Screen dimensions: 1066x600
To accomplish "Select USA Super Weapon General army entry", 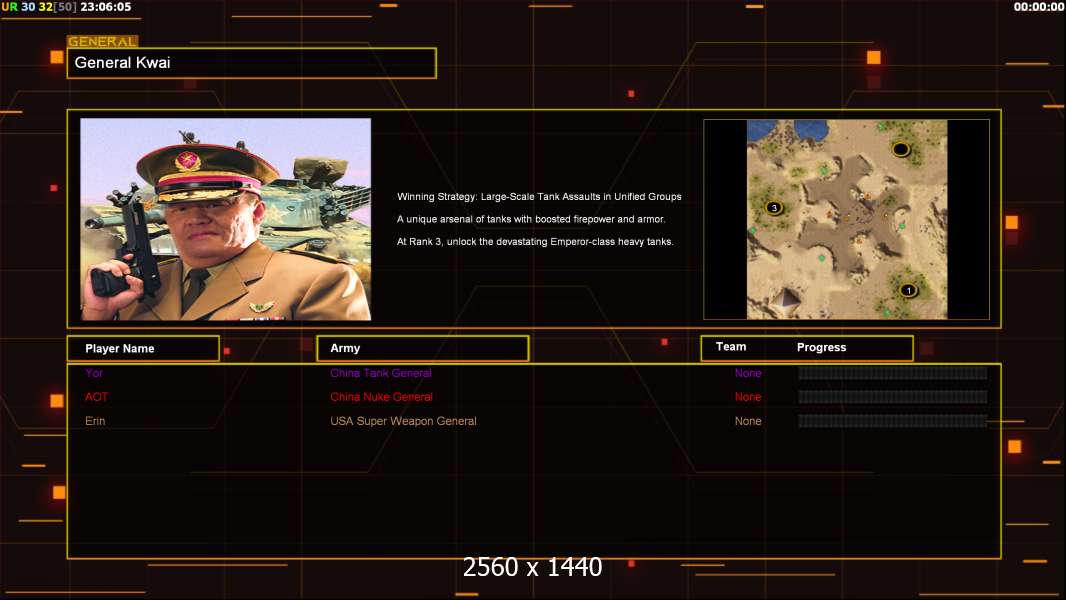I will pyautogui.click(x=403, y=421).
